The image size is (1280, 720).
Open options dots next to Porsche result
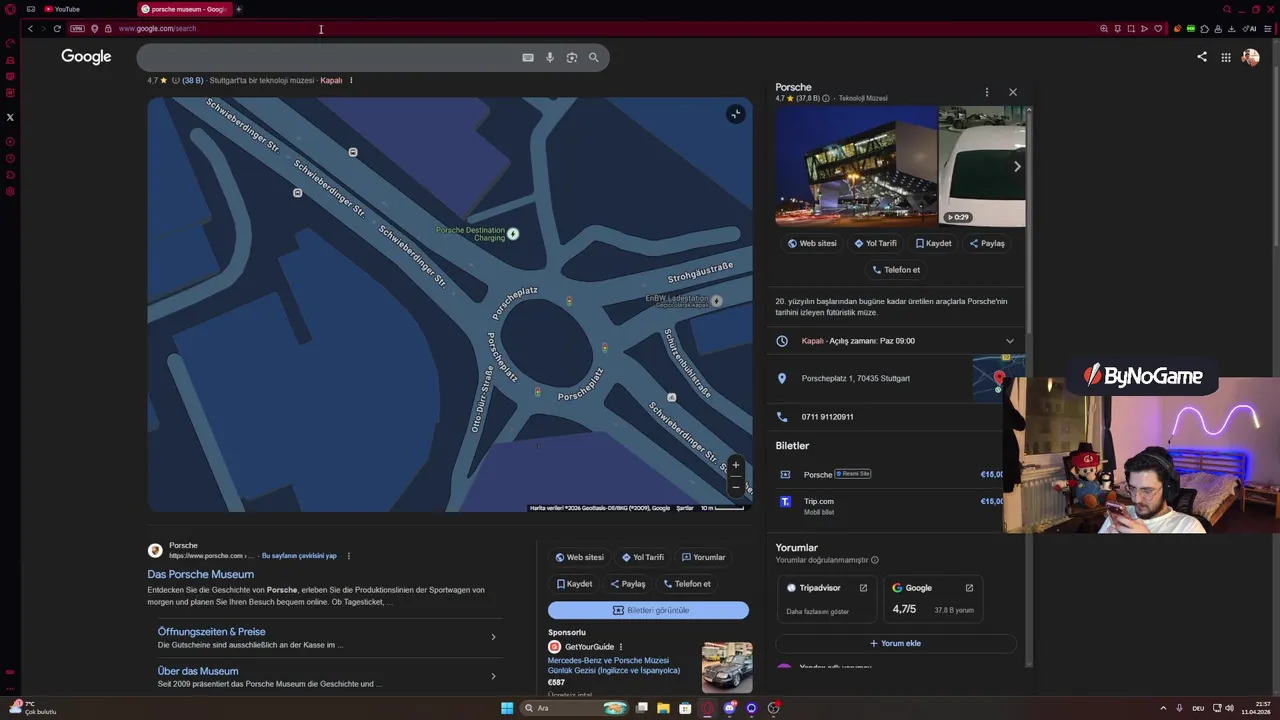[349, 556]
